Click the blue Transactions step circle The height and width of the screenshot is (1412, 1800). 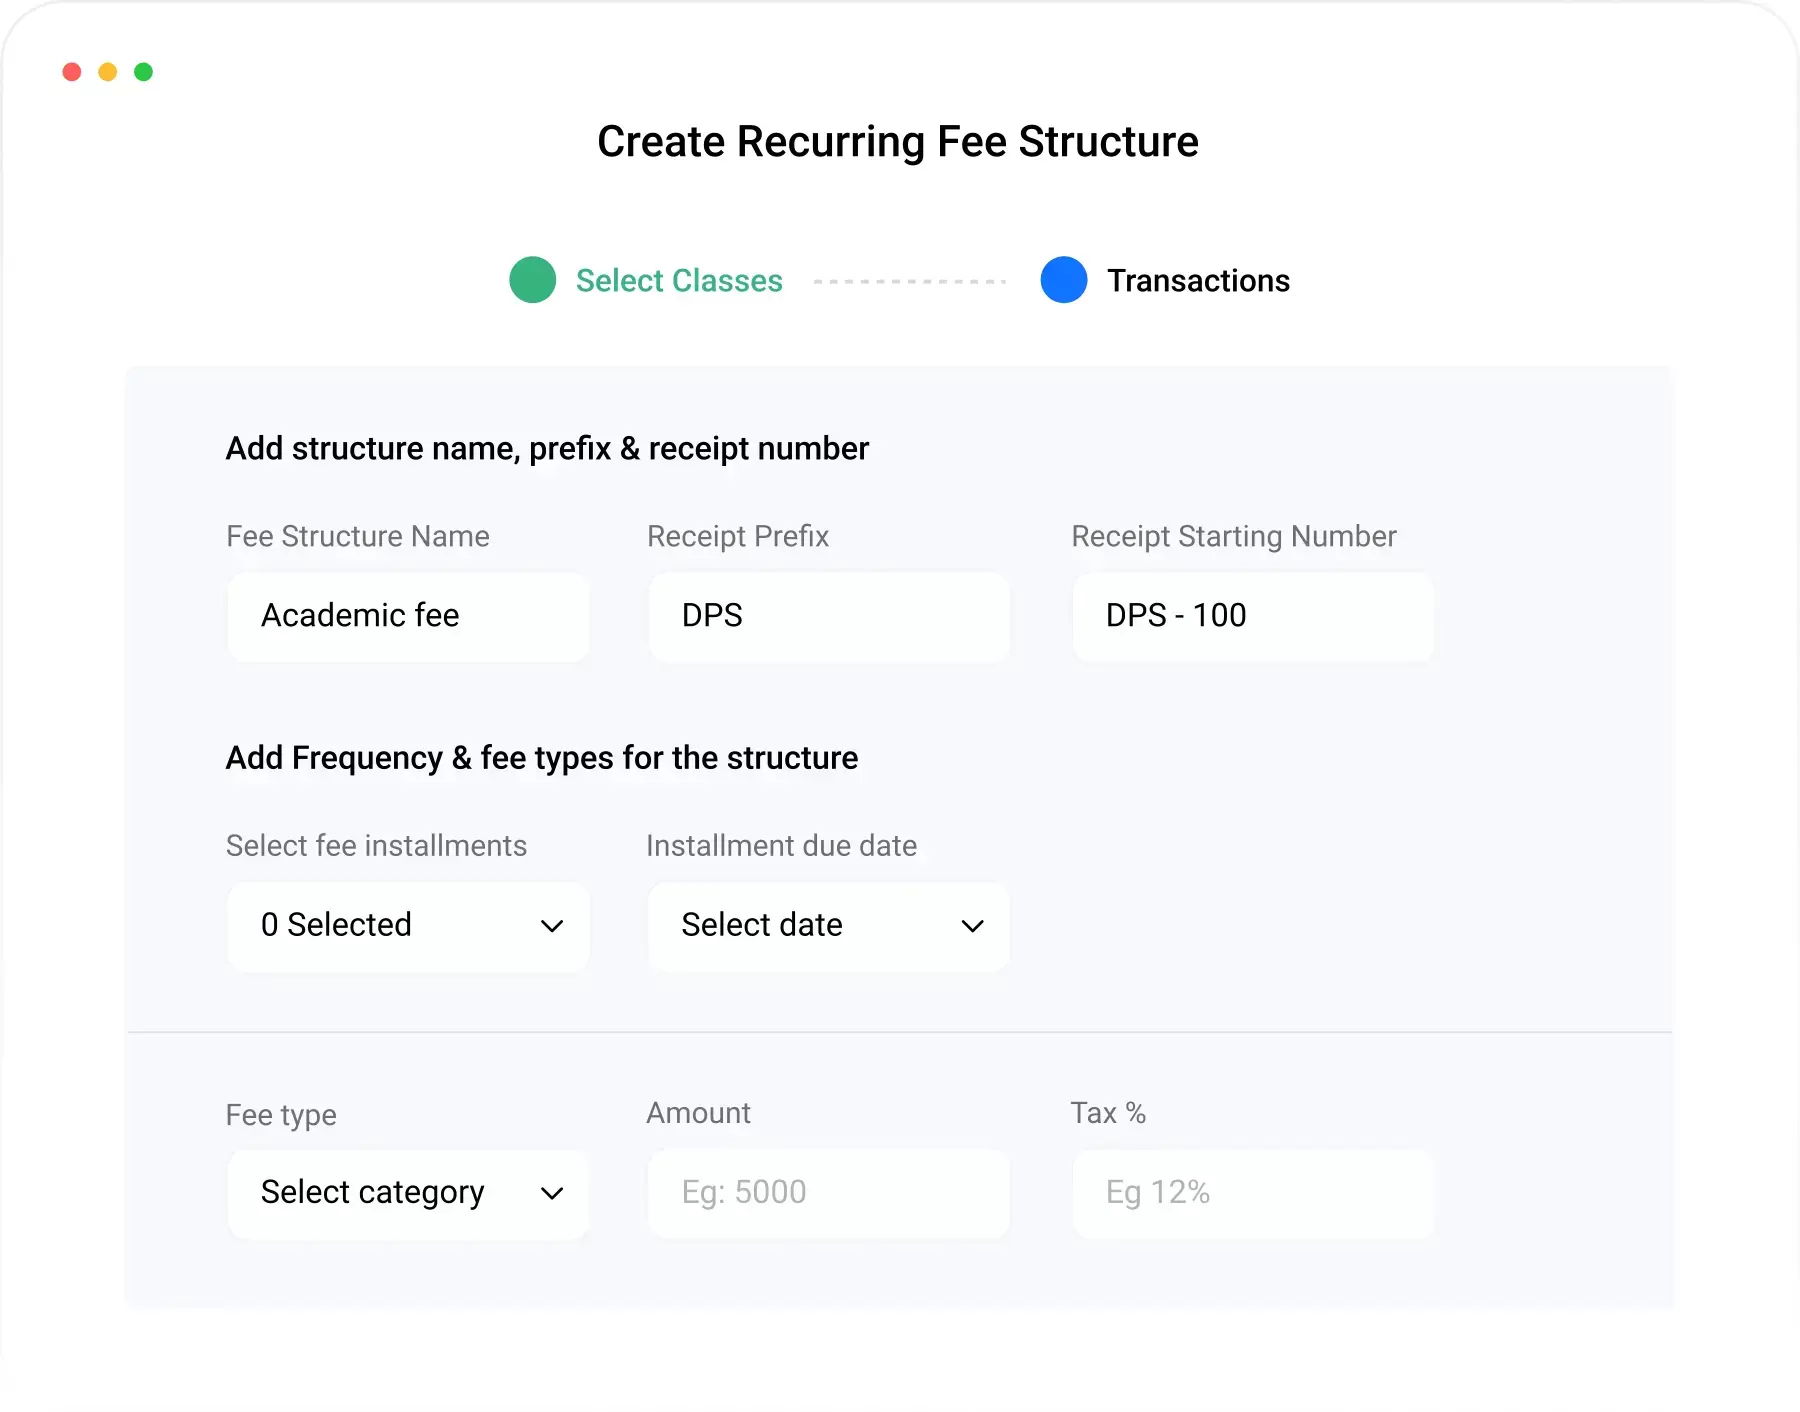click(1063, 280)
